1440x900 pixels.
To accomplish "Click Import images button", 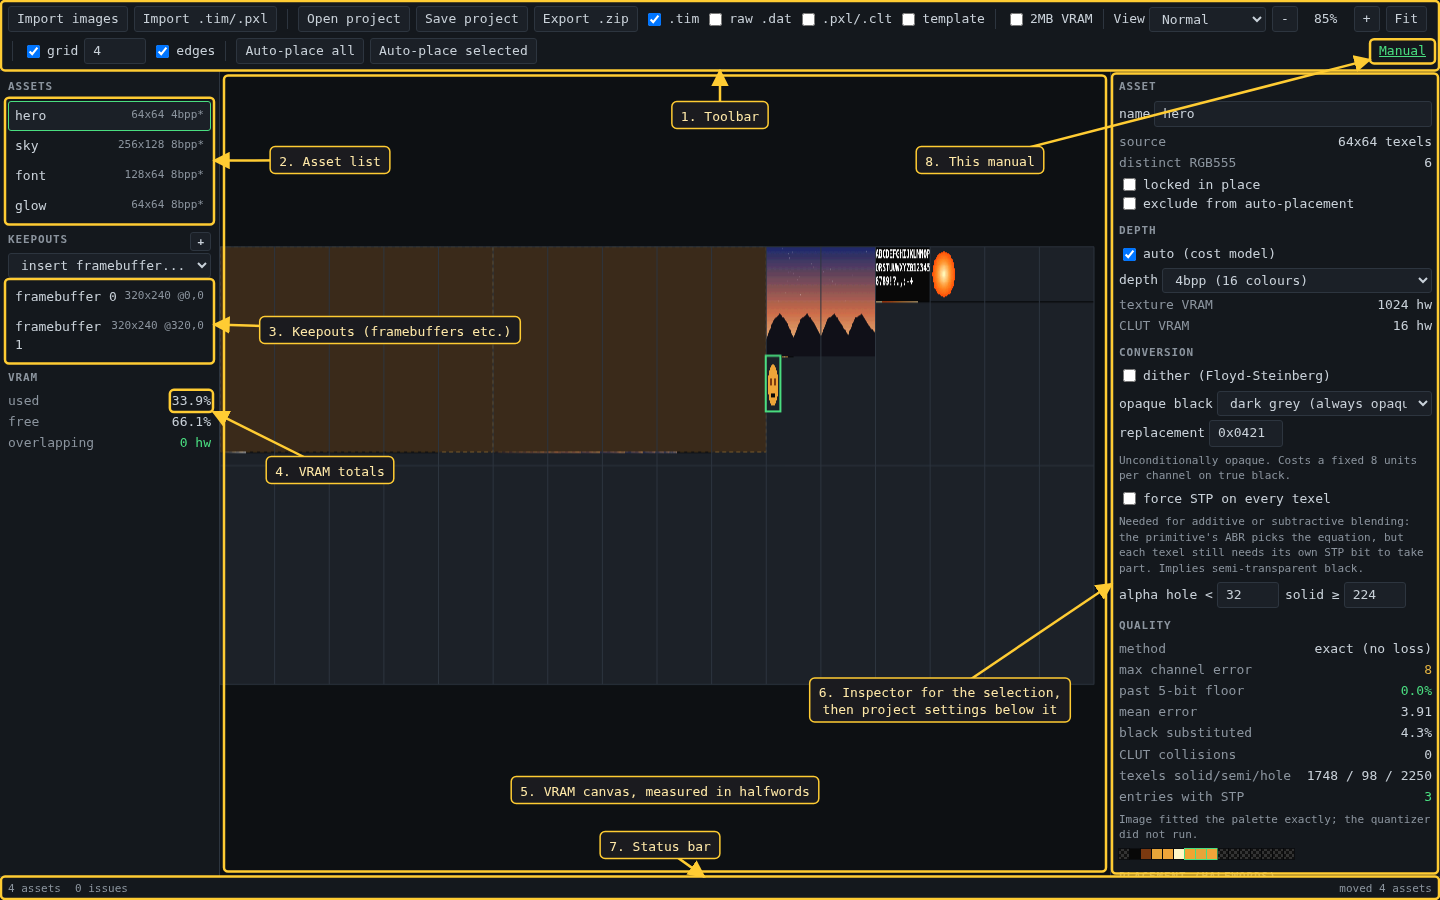I will click(68, 19).
